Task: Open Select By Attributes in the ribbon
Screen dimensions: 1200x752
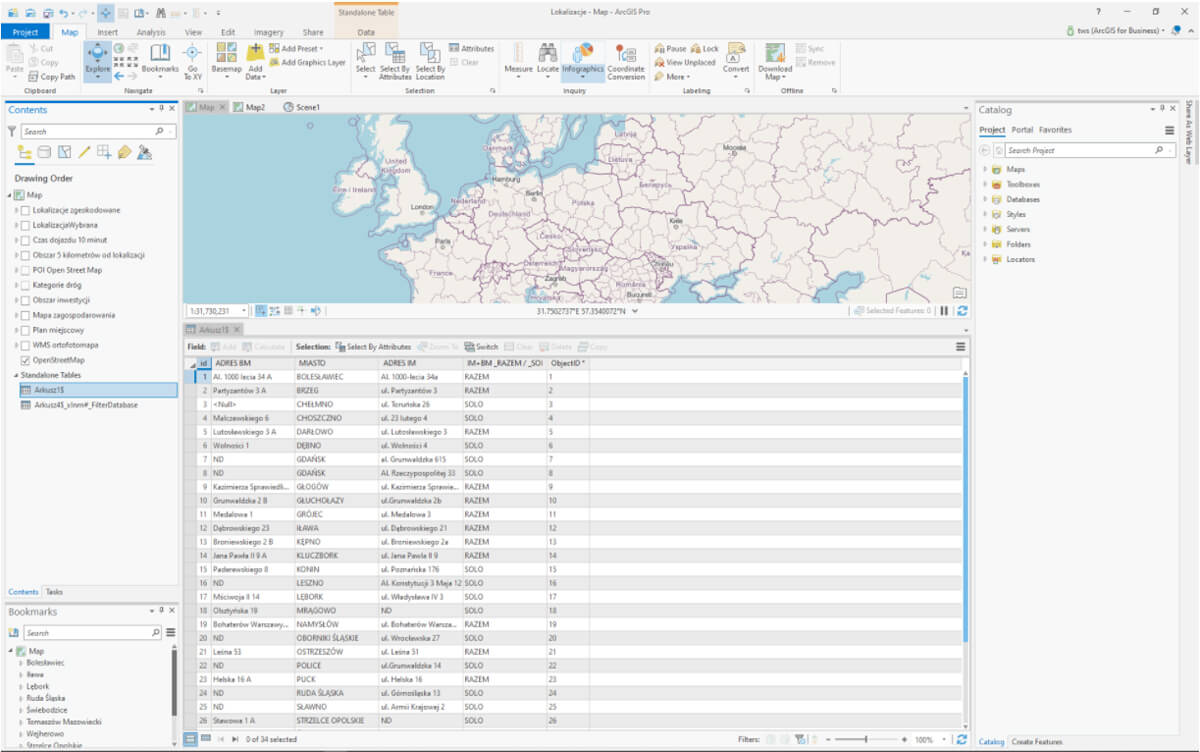Action: 395,60
